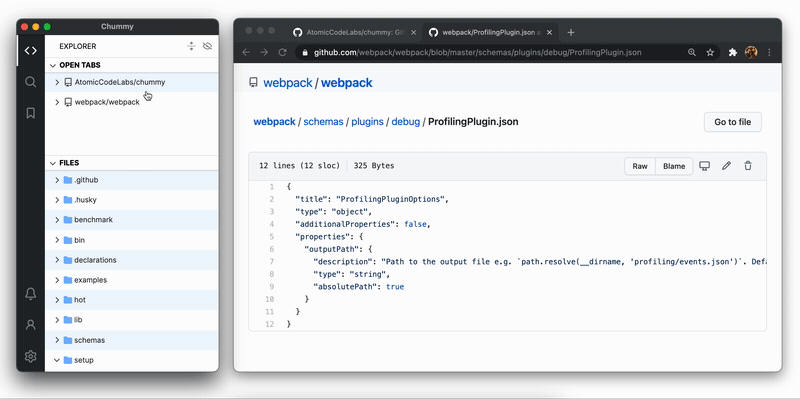Expand the .husky folder chevron

[57, 200]
